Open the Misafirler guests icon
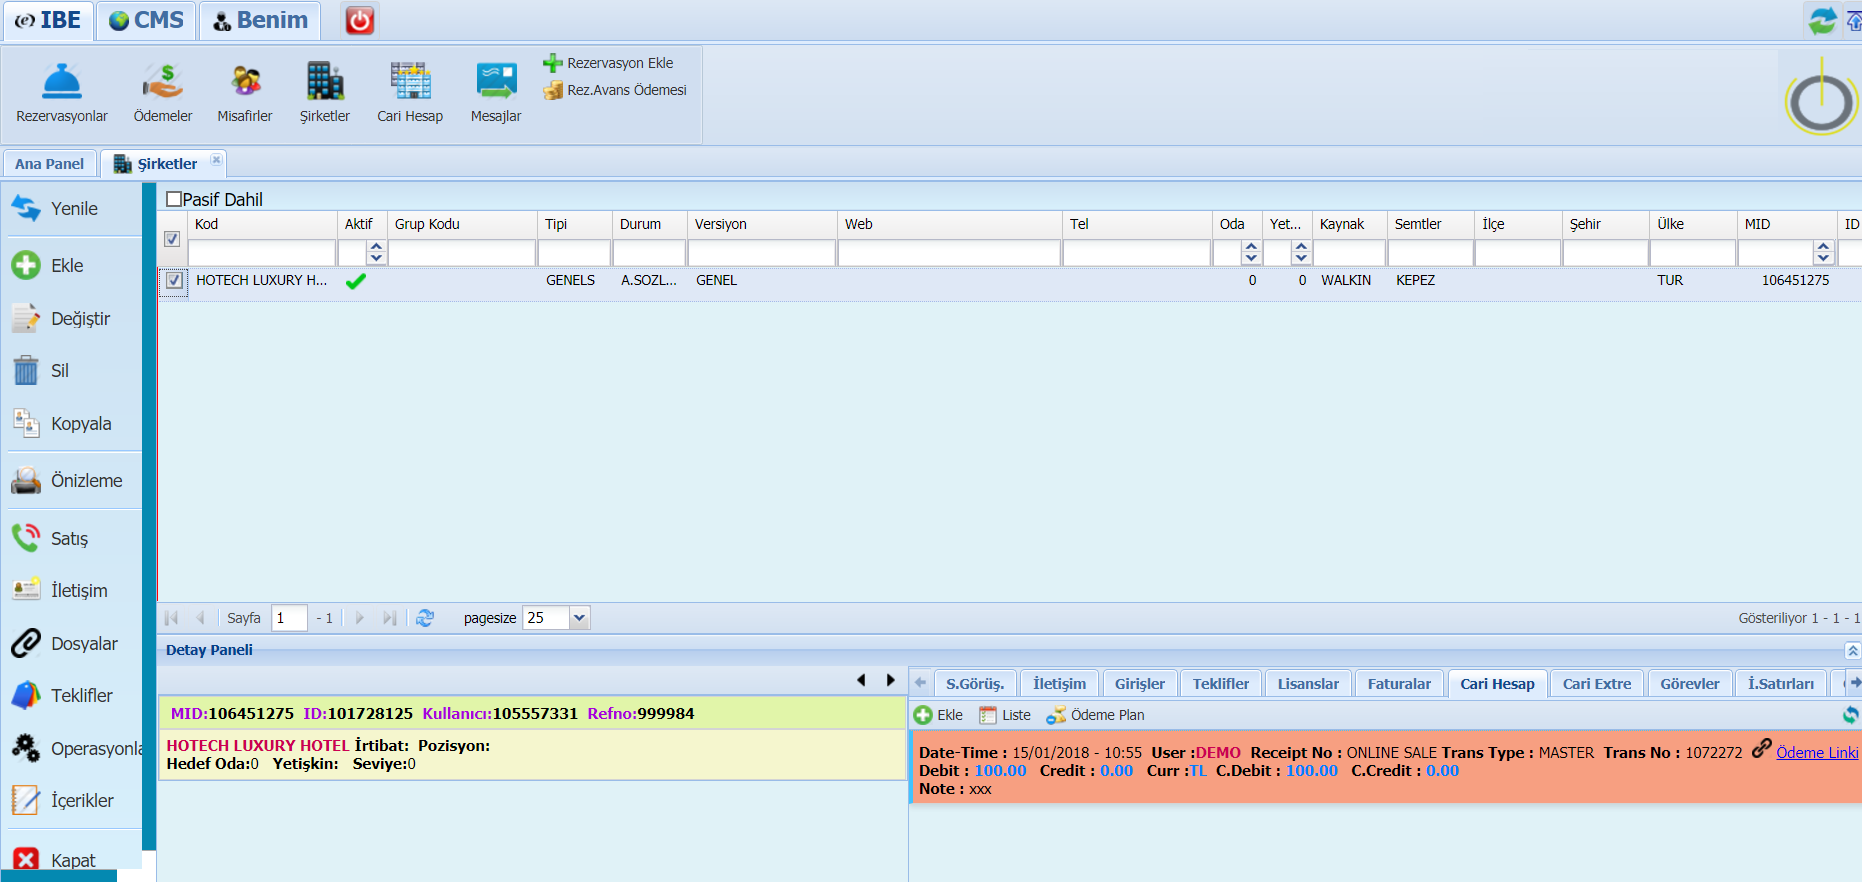 coord(245,82)
